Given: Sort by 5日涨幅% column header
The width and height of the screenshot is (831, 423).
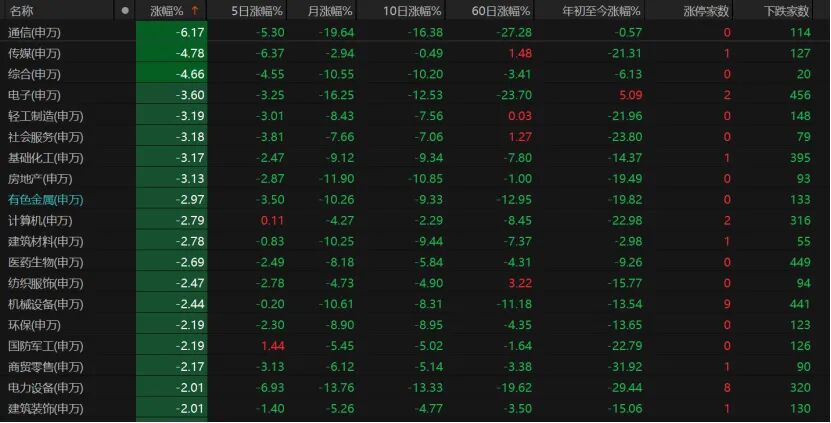Looking at the screenshot, I should (257, 11).
